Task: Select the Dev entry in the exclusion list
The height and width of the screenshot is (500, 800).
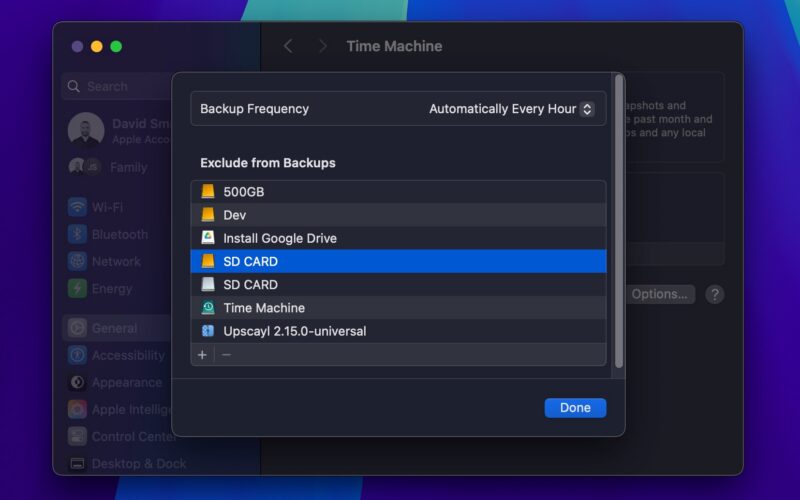Action: pos(398,215)
